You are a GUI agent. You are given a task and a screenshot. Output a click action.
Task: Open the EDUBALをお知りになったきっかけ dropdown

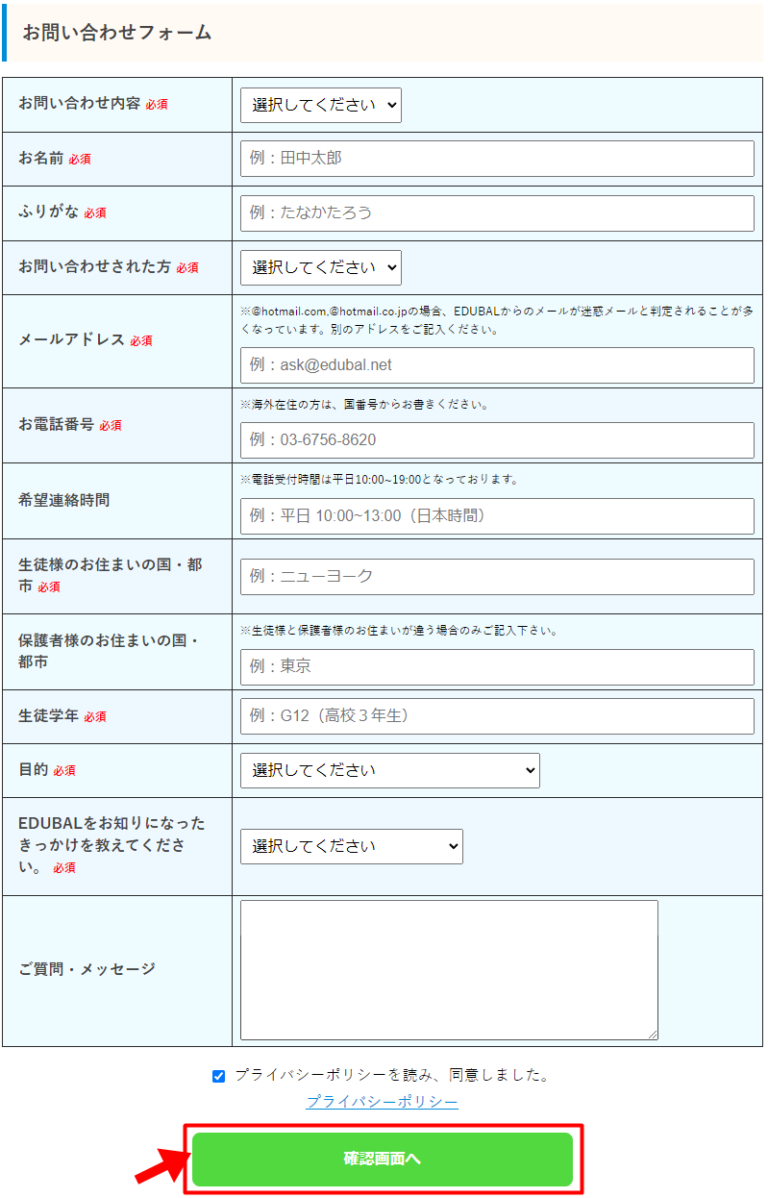click(351, 846)
